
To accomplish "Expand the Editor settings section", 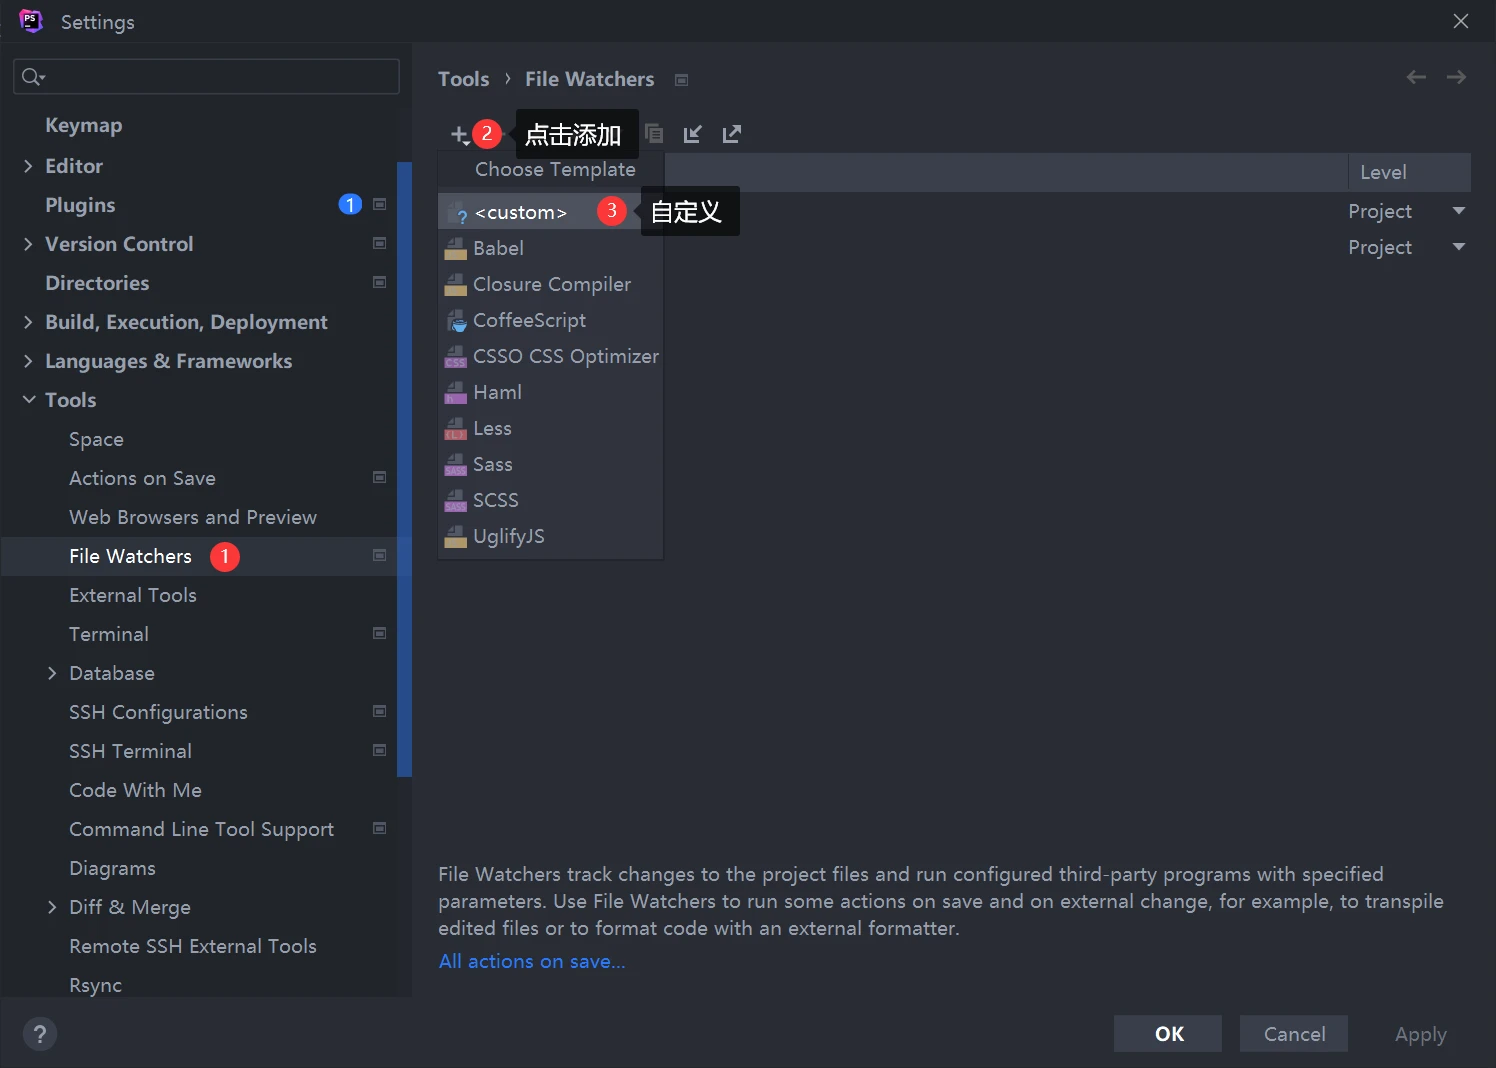I will coord(28,166).
